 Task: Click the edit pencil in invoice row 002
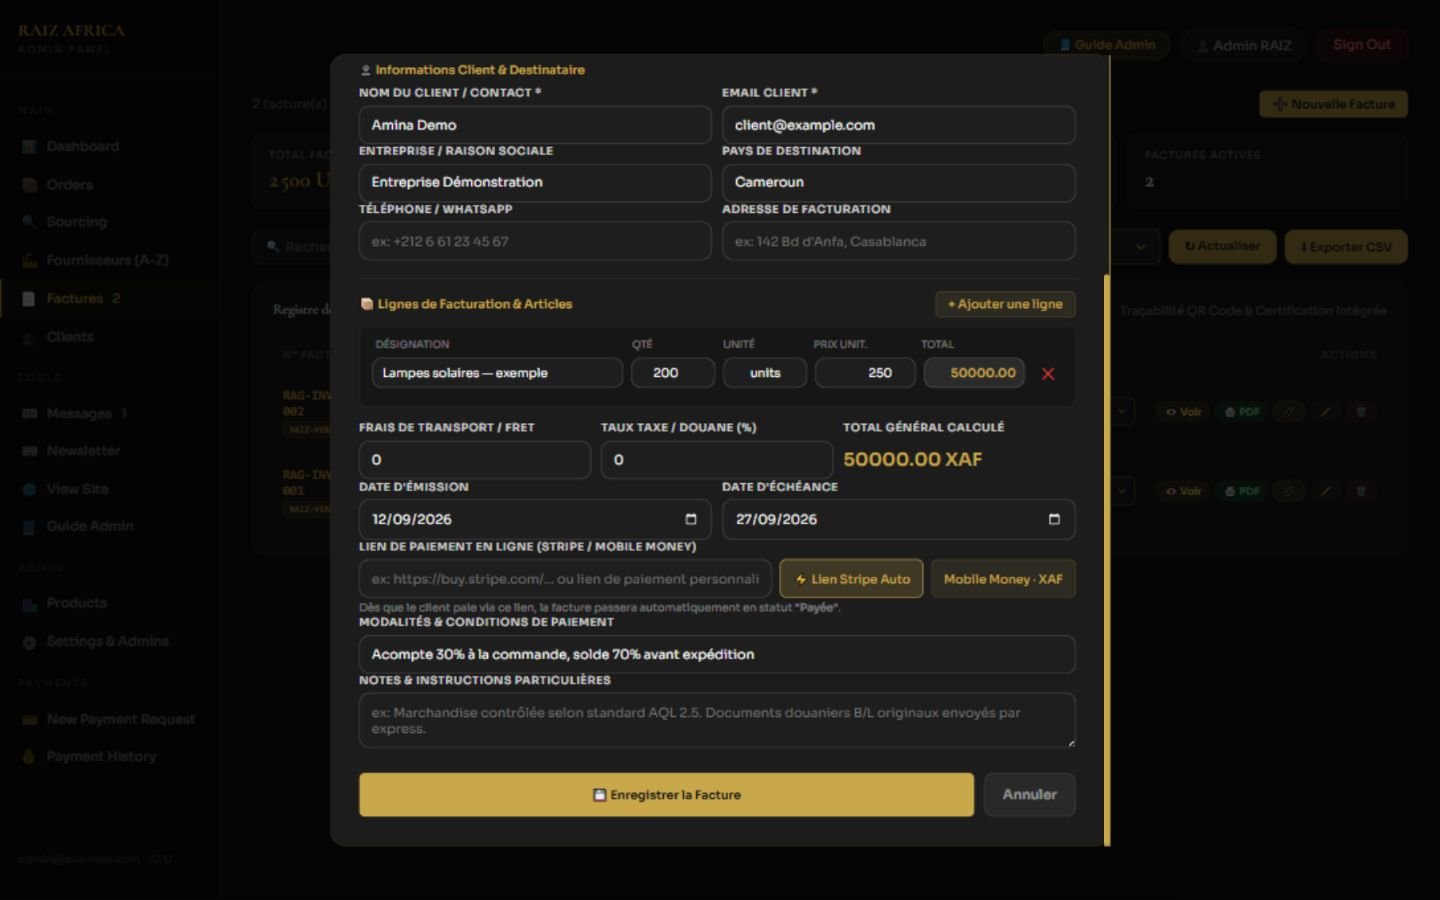pyautogui.click(x=1325, y=412)
